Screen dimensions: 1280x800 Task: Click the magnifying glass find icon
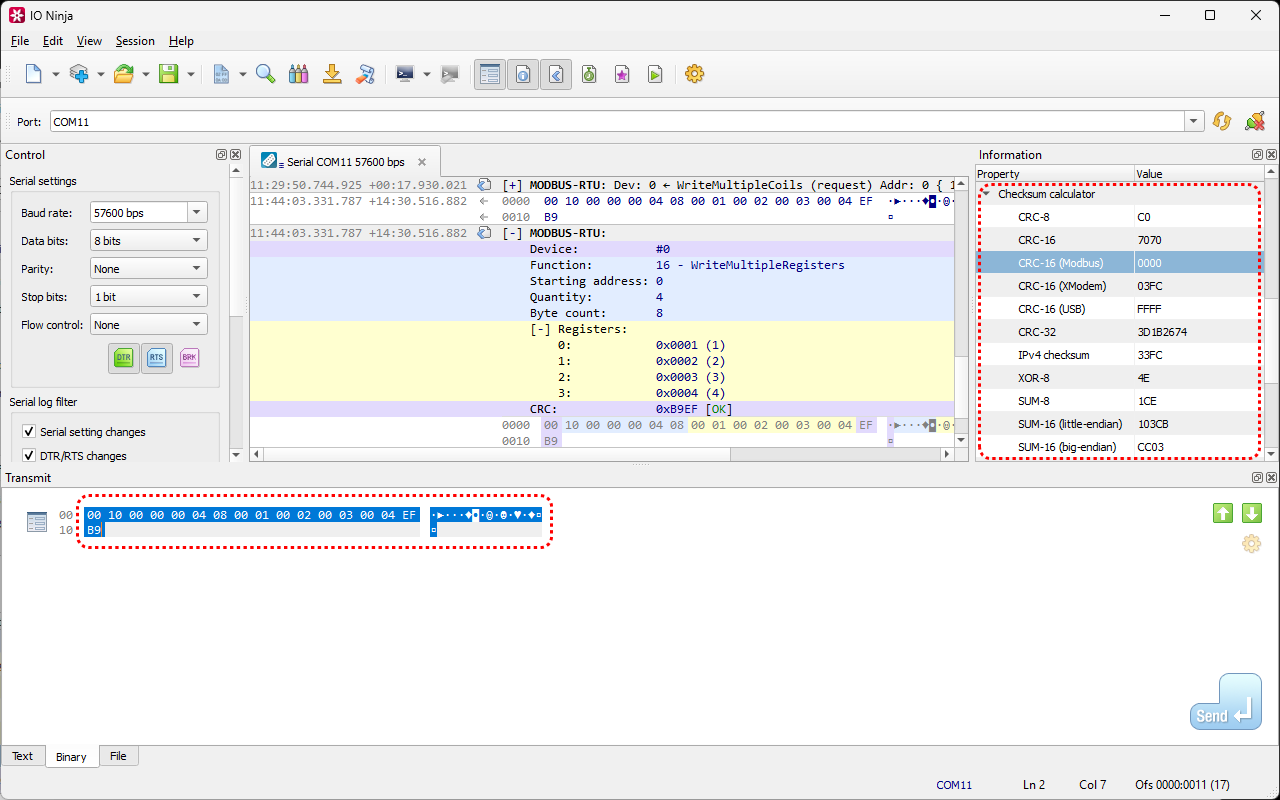point(265,74)
